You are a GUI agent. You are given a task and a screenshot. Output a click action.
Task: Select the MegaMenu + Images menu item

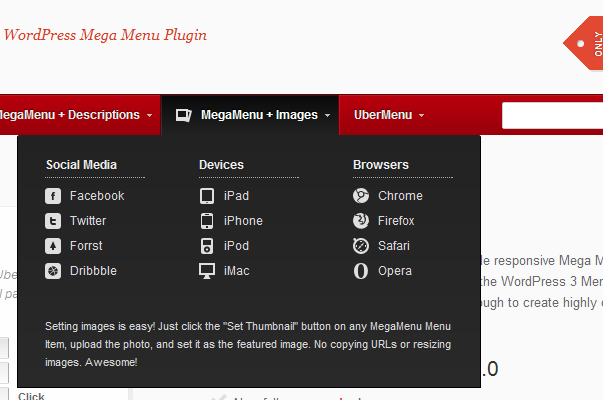[x=250, y=115]
